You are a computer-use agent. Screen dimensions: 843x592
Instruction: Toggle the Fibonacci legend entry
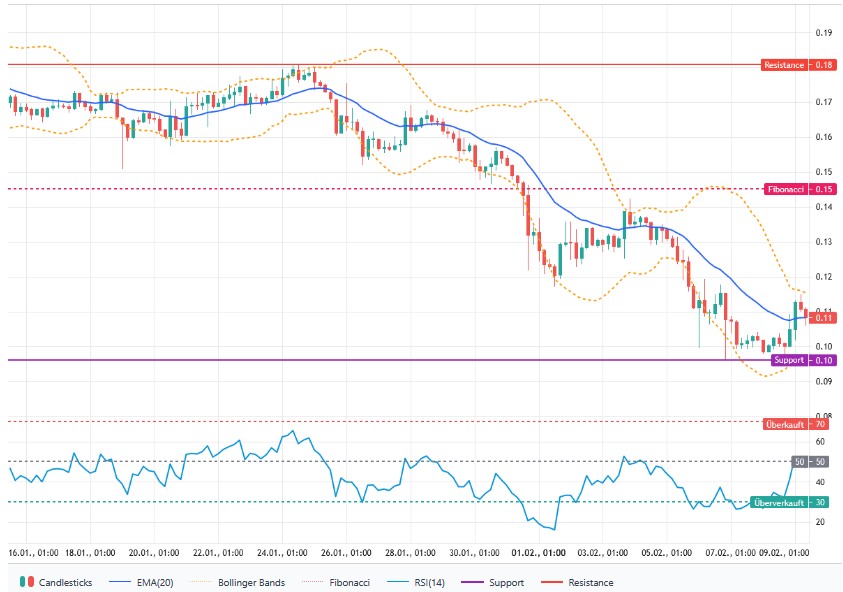343,582
